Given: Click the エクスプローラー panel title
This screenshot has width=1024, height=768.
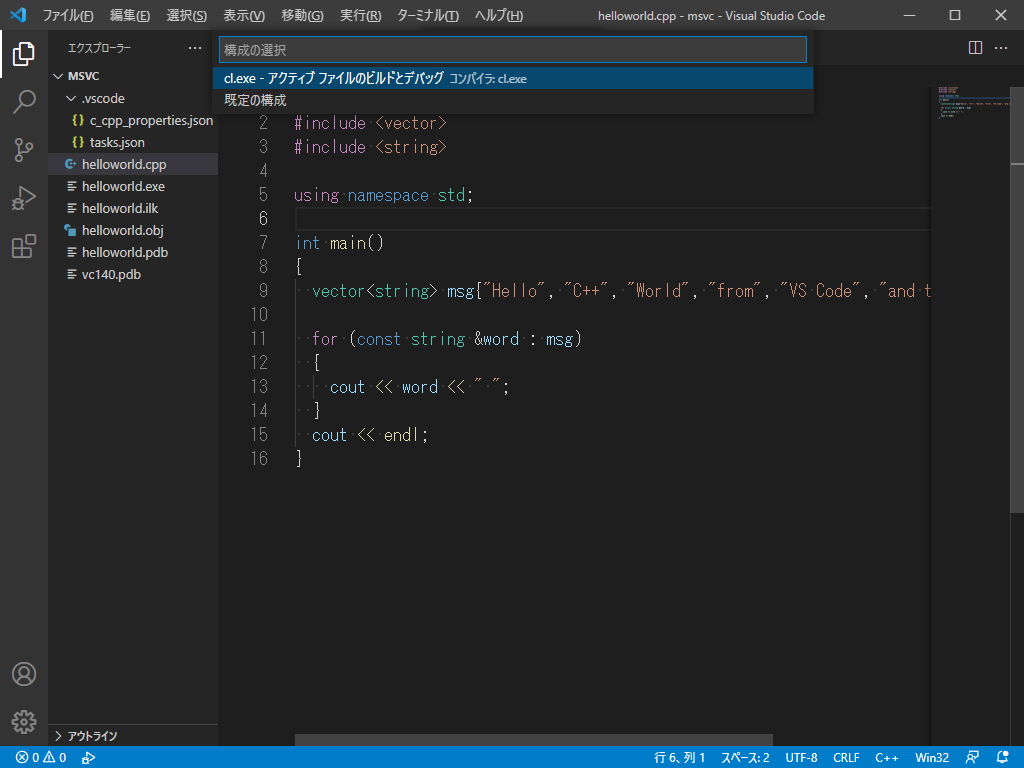Looking at the screenshot, I should [x=99, y=48].
